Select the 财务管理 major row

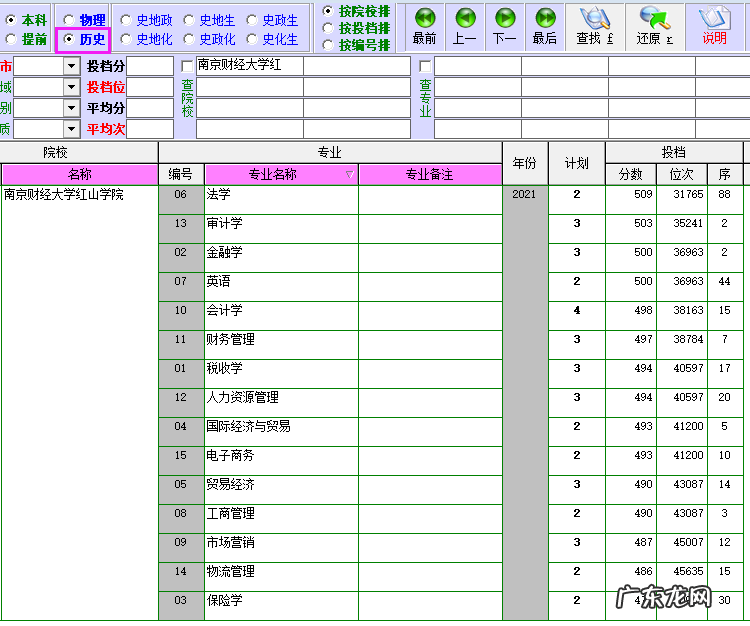tap(282, 345)
